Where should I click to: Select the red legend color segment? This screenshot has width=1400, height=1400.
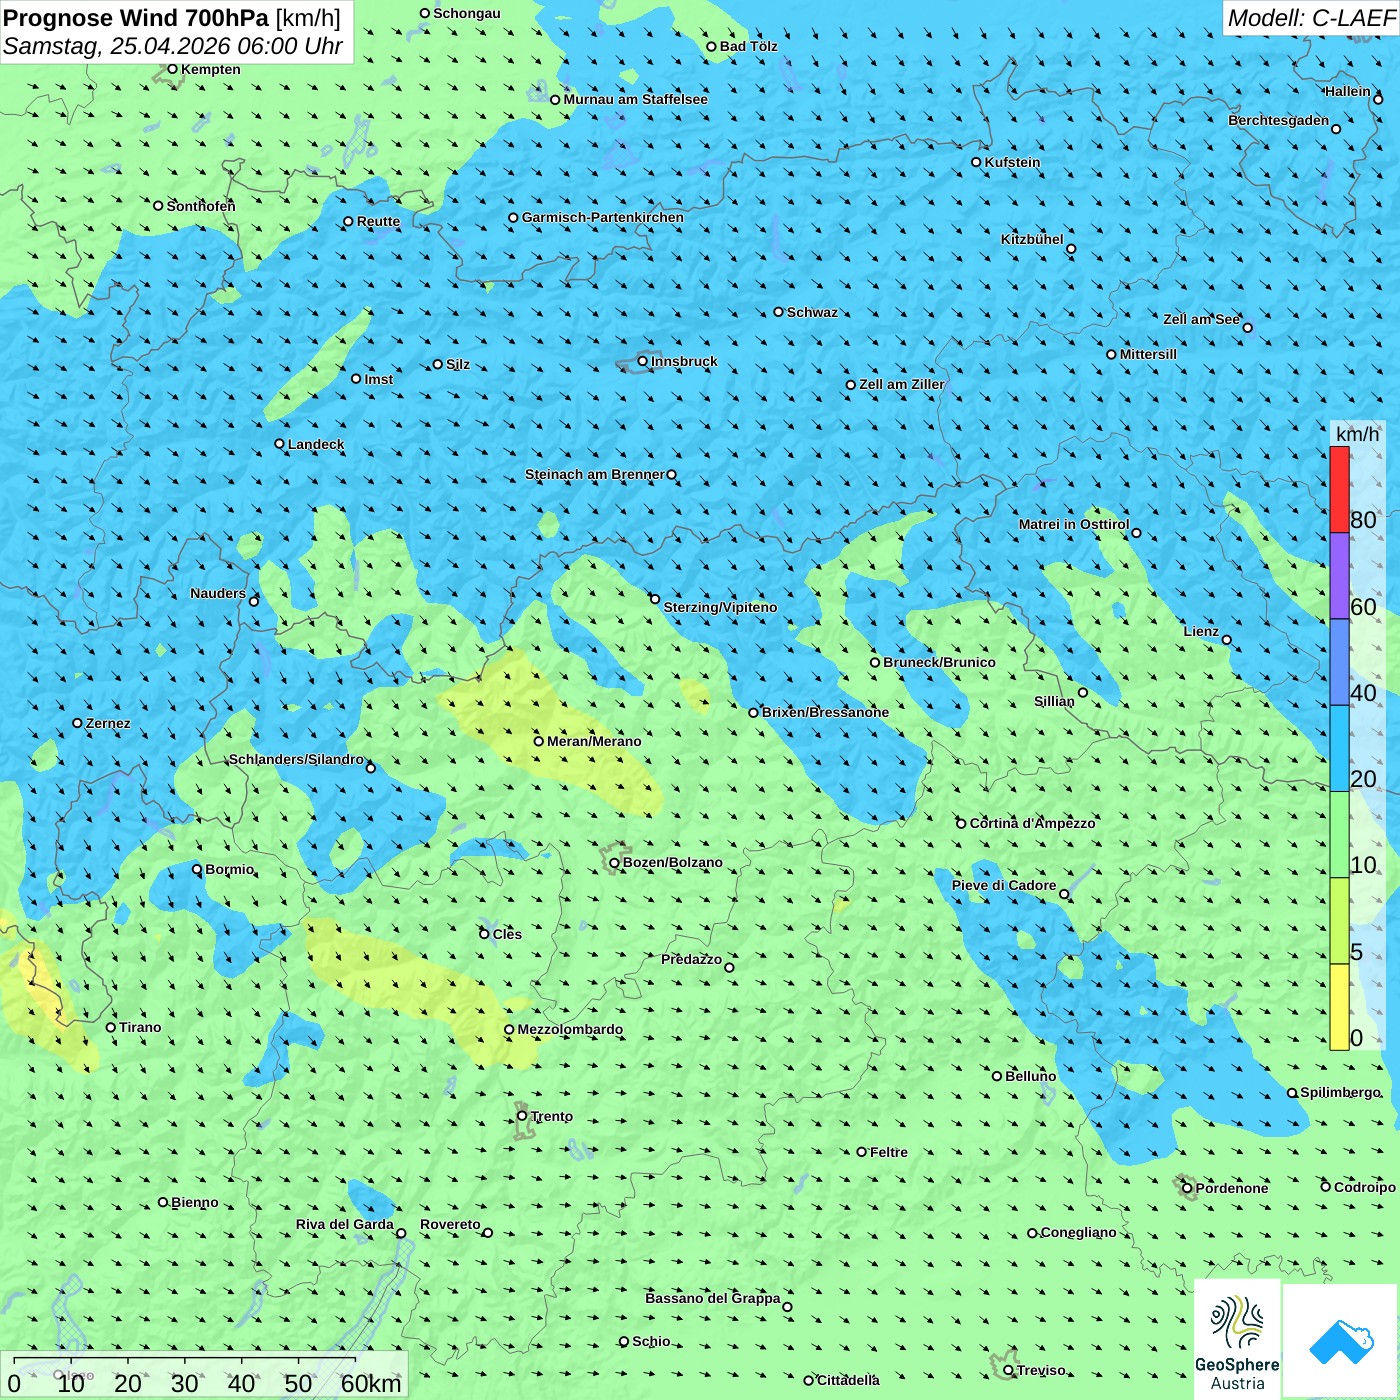[1339, 489]
